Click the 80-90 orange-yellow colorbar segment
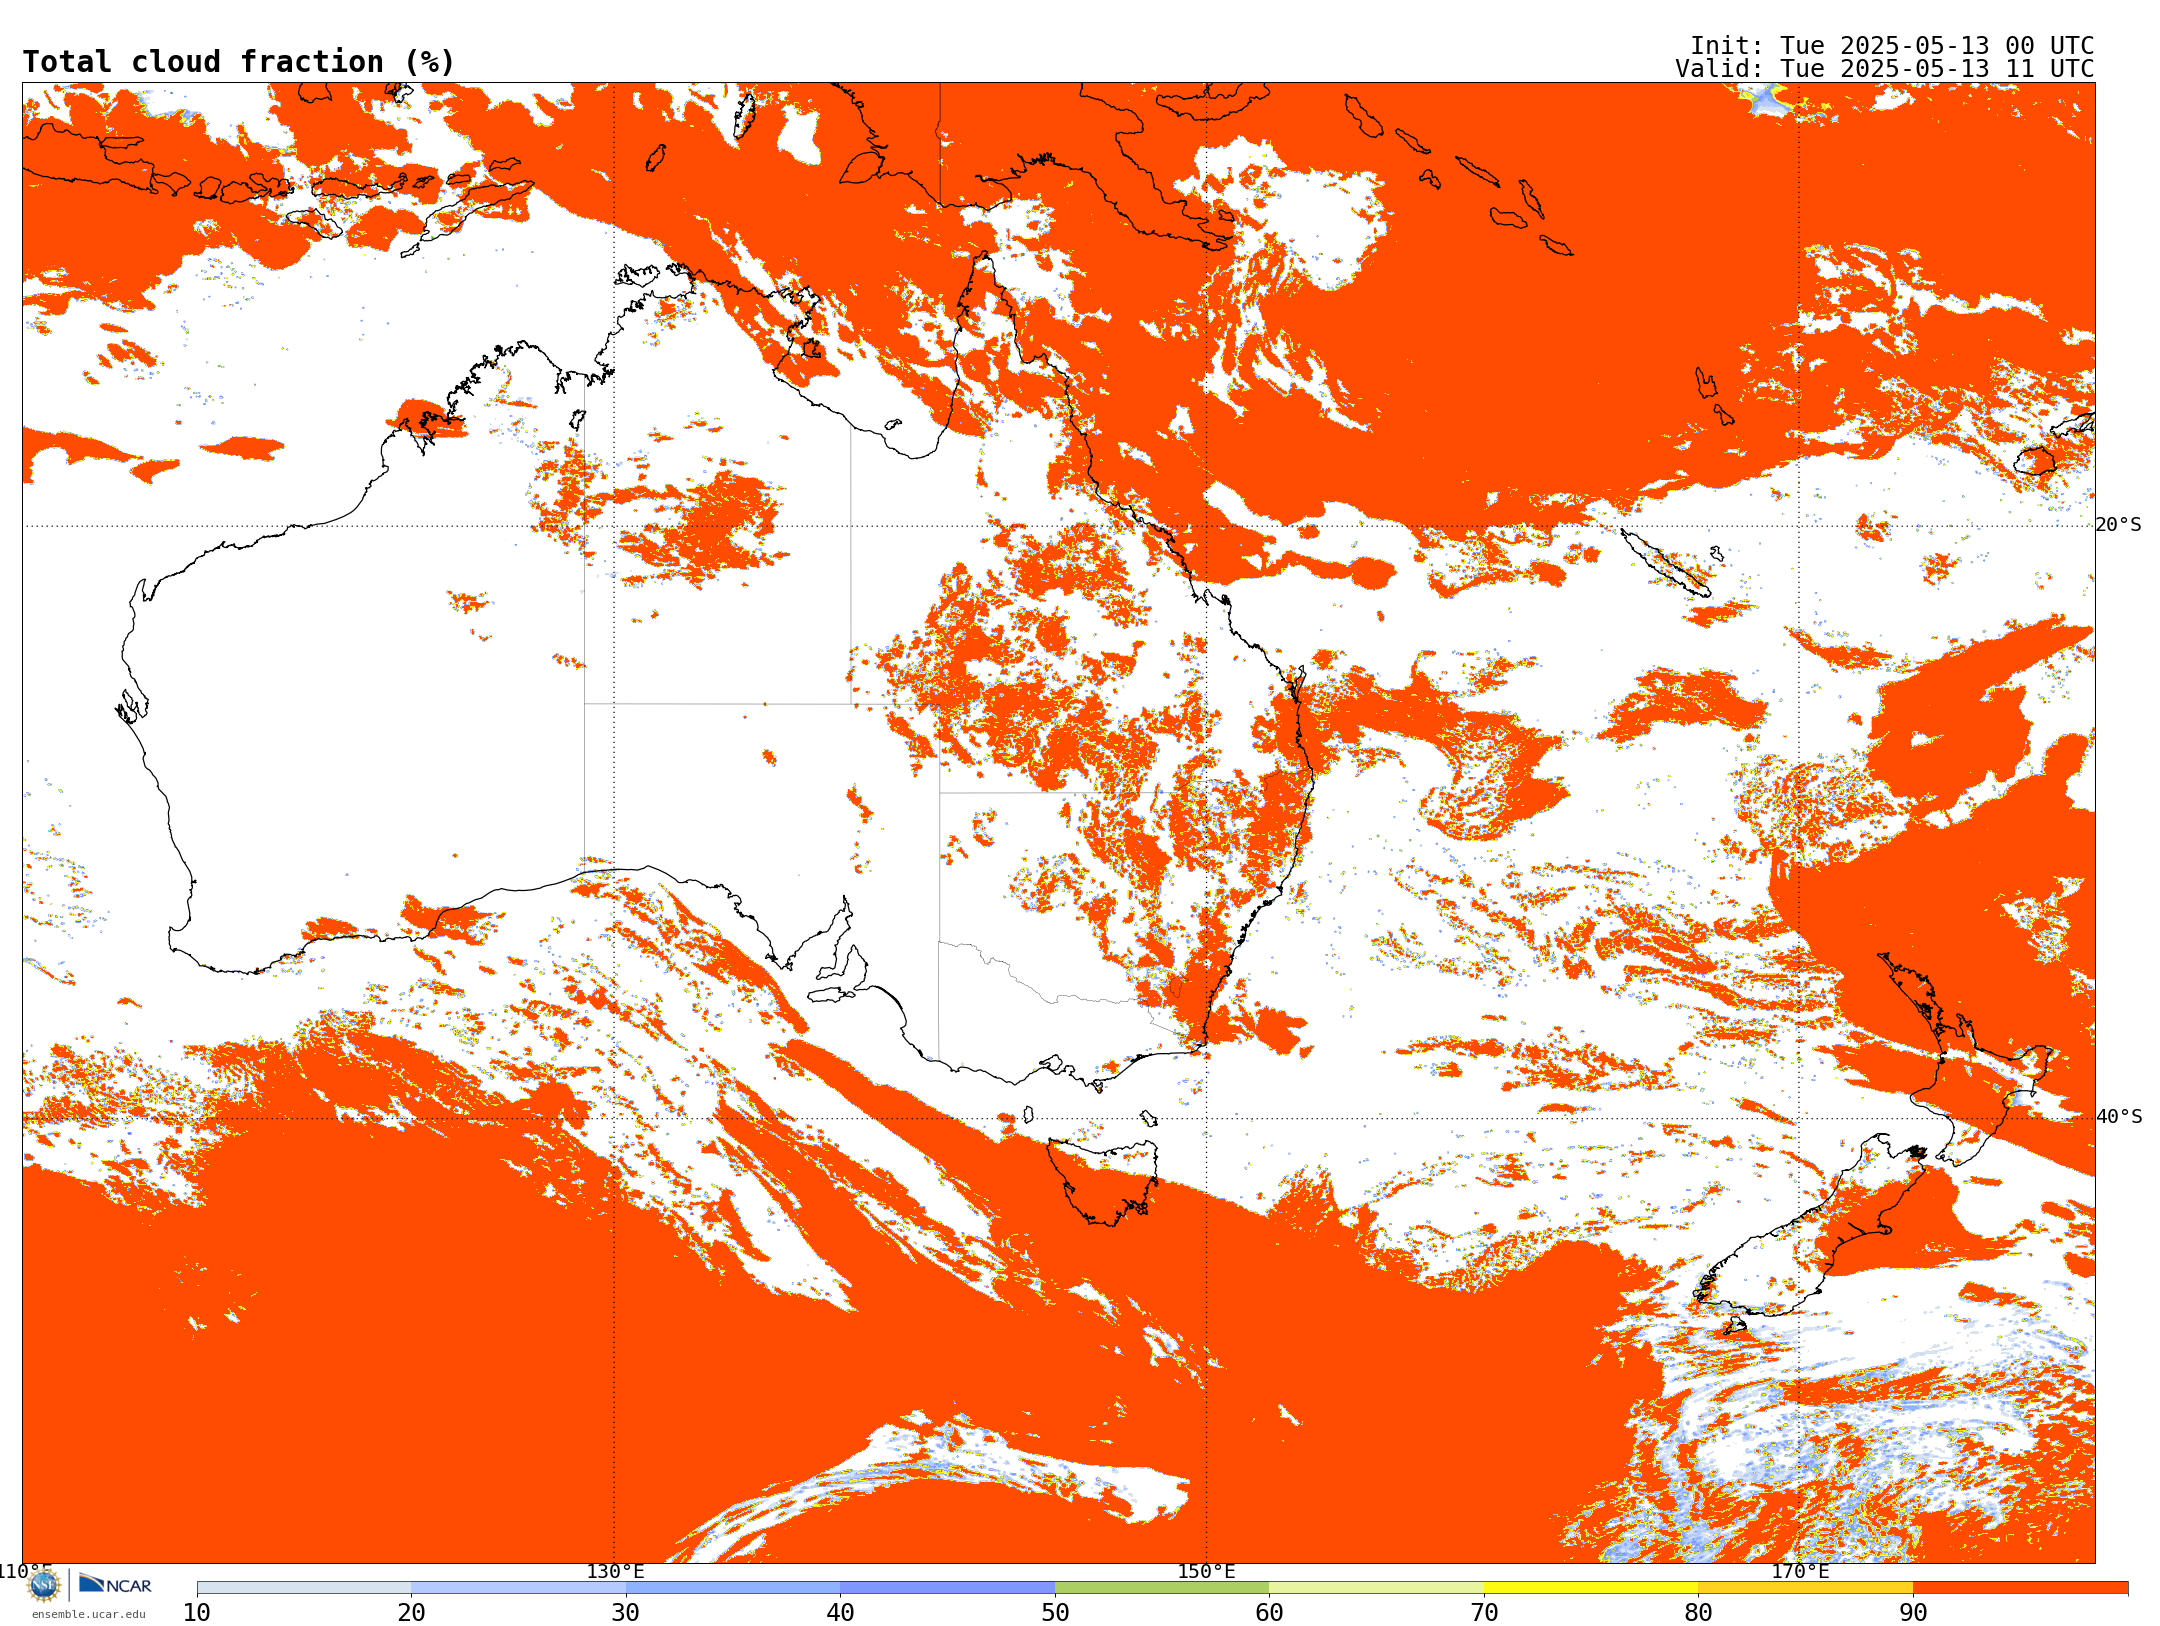Viewport: 2160px width, 1626px height. [x=1805, y=1588]
